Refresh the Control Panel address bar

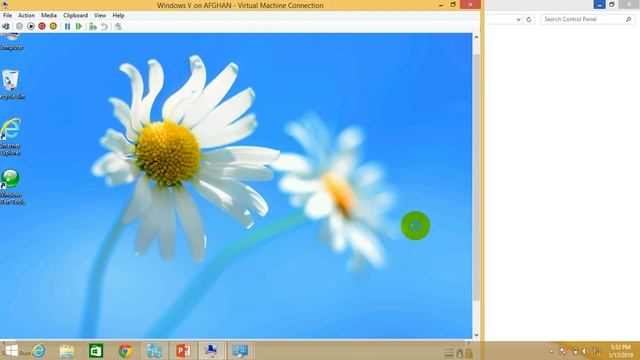529,19
